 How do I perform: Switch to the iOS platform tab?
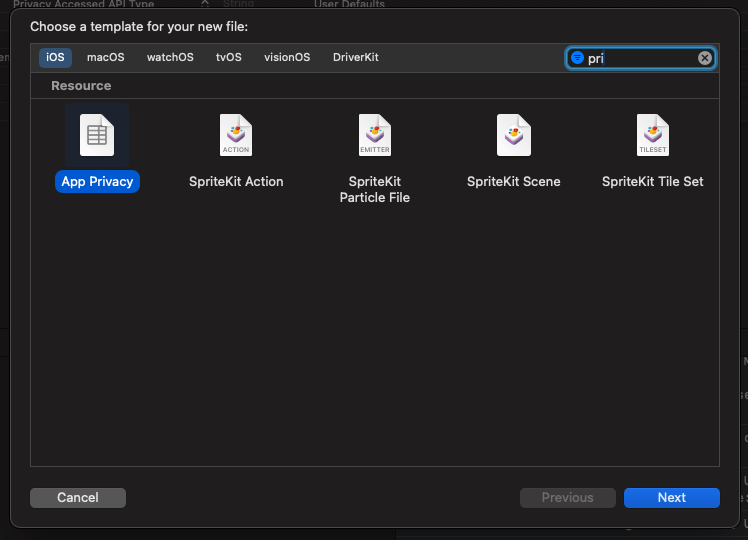[55, 58]
